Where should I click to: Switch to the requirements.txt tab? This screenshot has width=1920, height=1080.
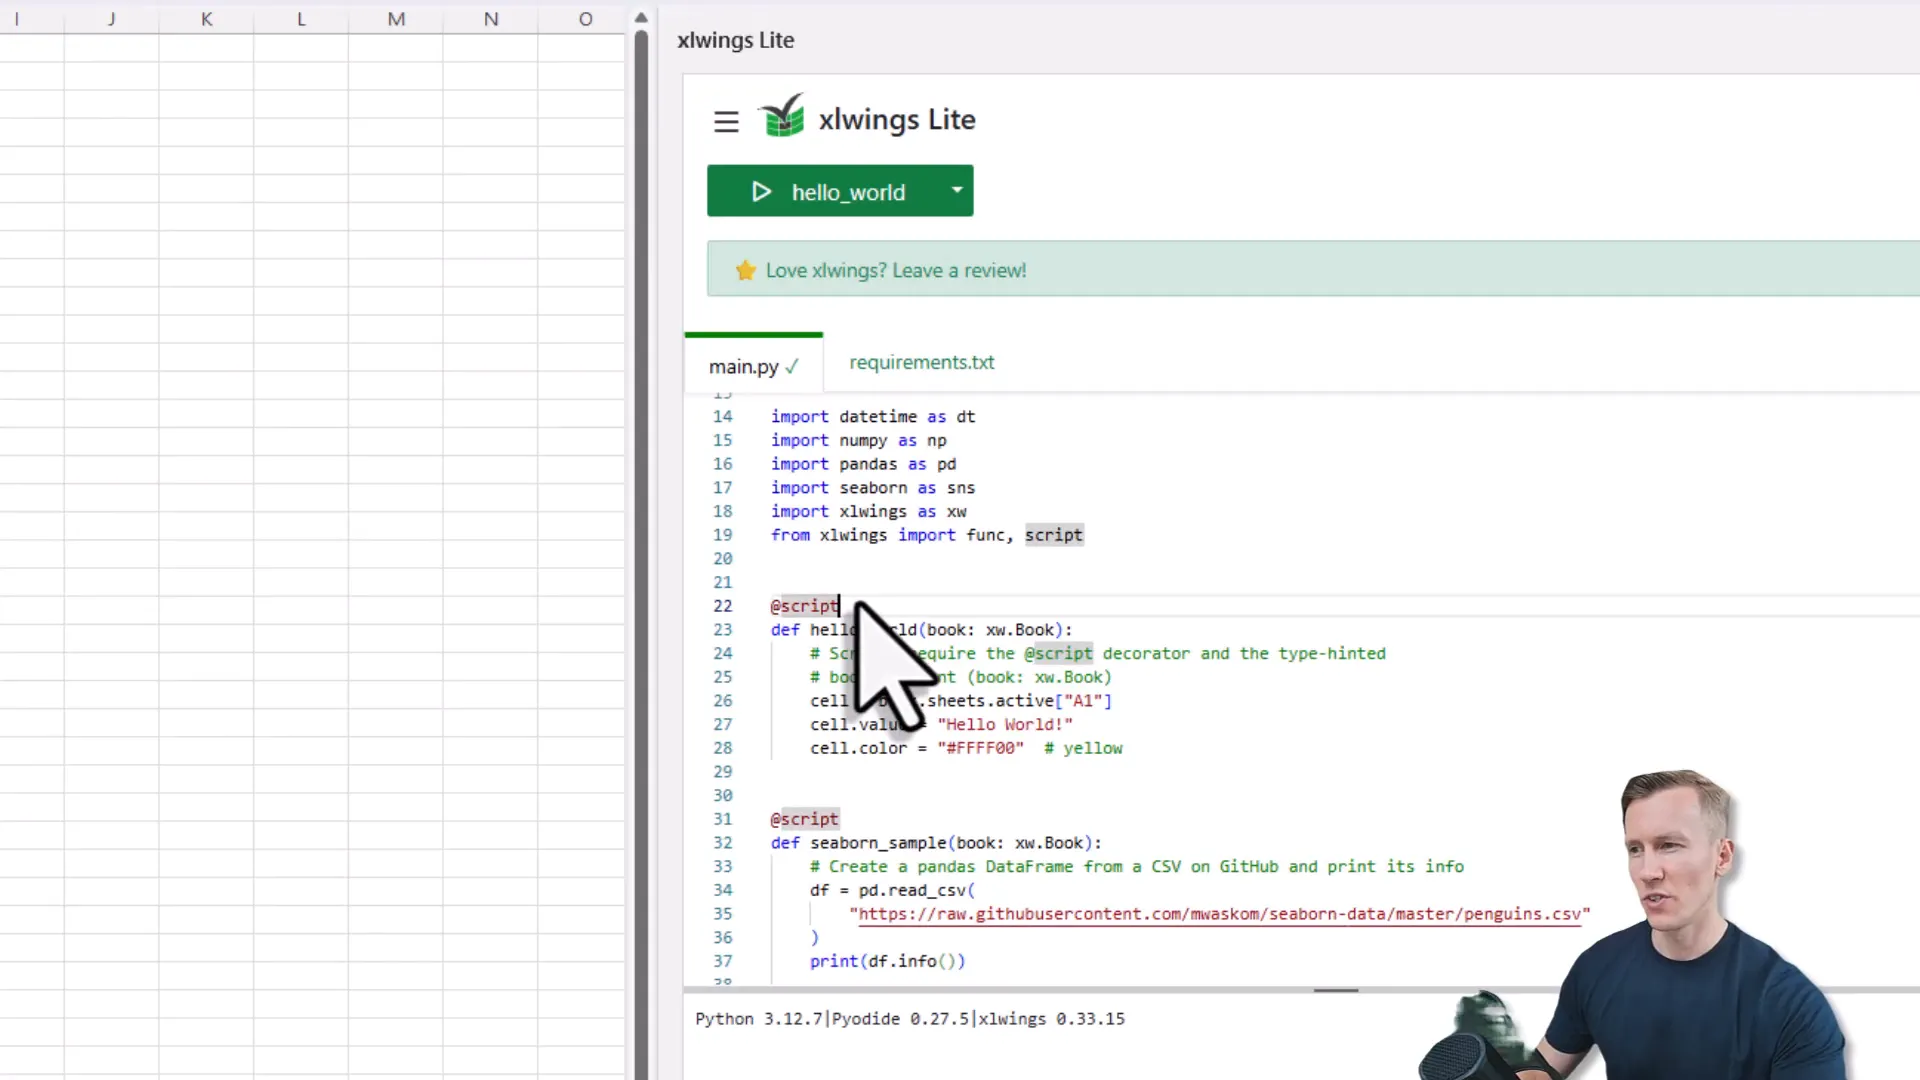(x=921, y=362)
